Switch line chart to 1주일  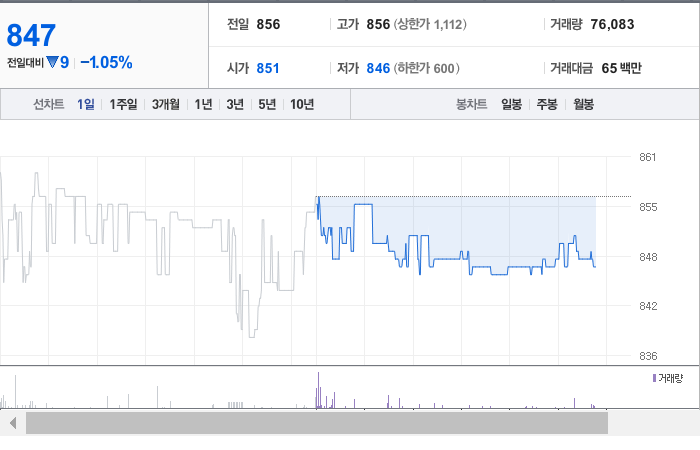point(123,104)
